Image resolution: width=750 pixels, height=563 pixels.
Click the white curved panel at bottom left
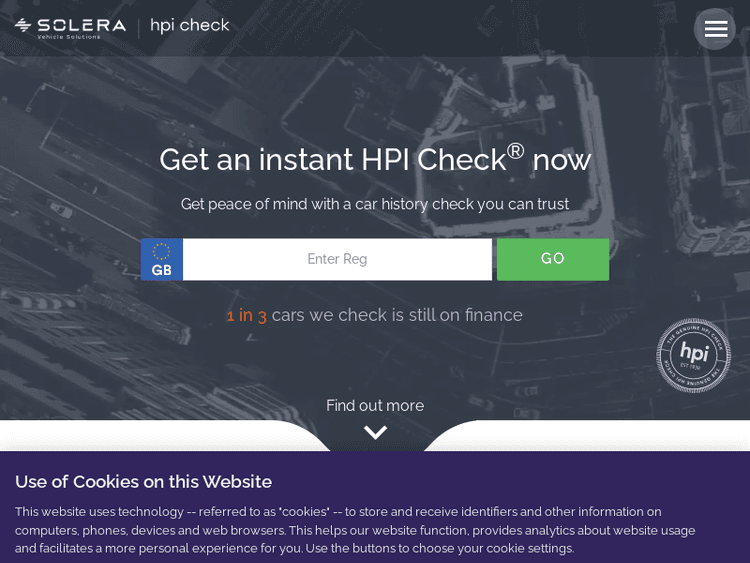click(150, 436)
